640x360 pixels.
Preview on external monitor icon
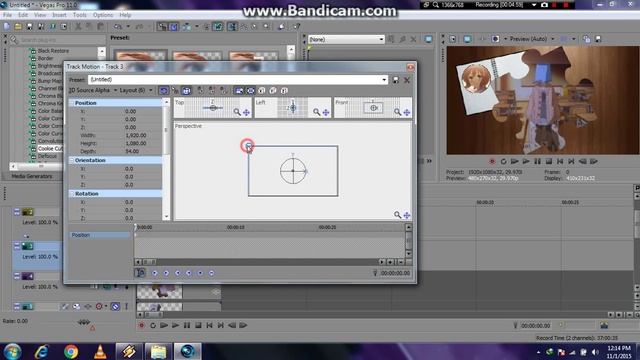tap(467, 39)
